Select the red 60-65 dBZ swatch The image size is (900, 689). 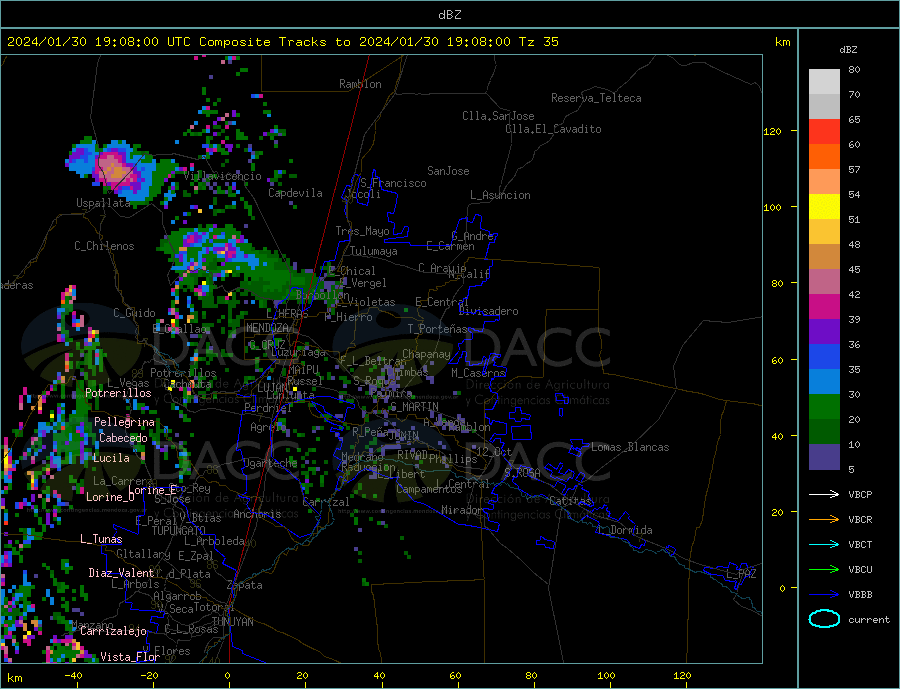[x=824, y=131]
